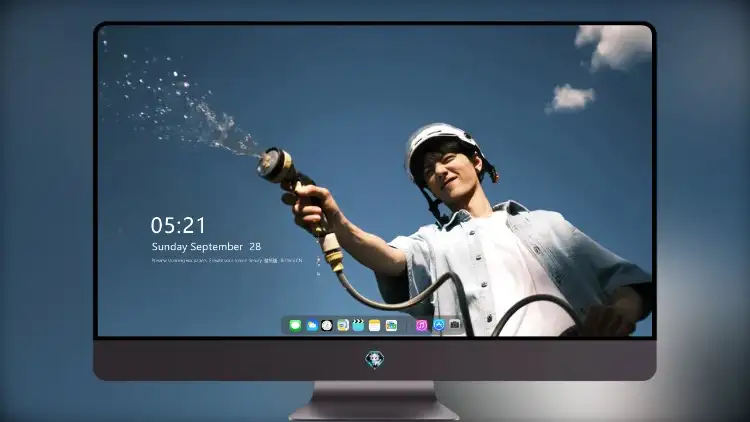
Task: Open the pink iTunes music icon
Action: tap(421, 325)
